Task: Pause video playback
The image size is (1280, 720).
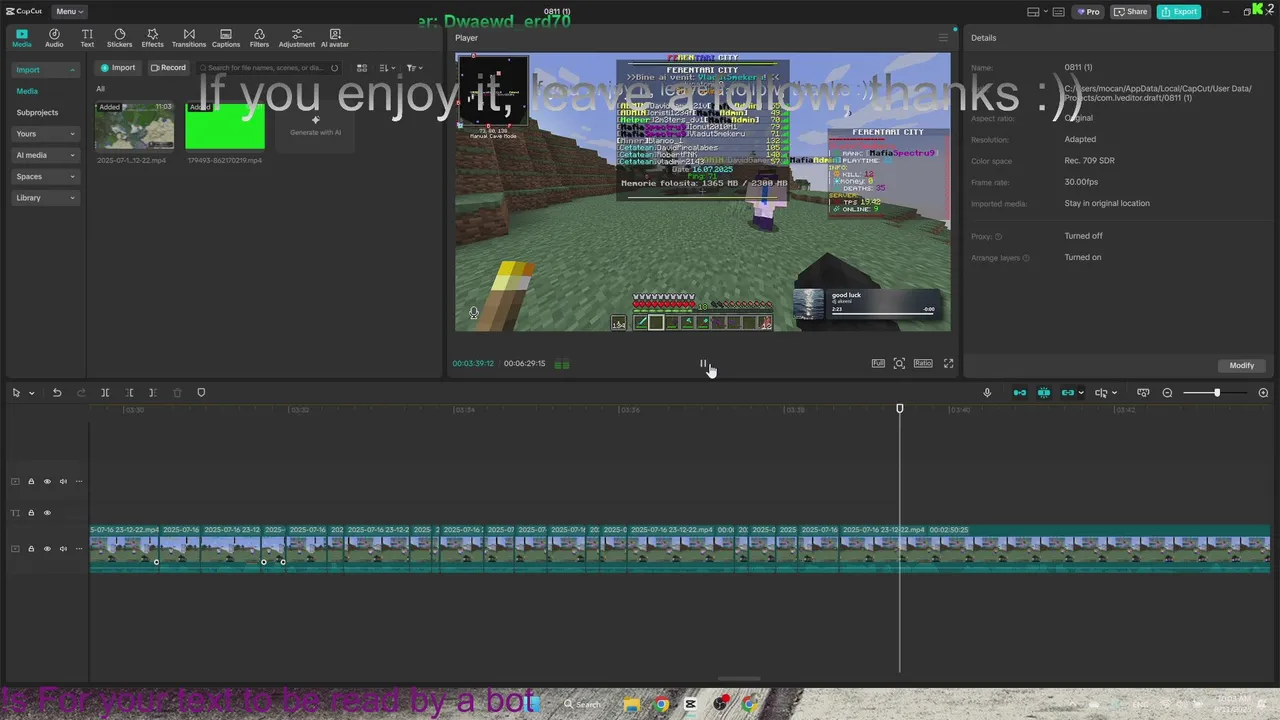Action: point(703,364)
